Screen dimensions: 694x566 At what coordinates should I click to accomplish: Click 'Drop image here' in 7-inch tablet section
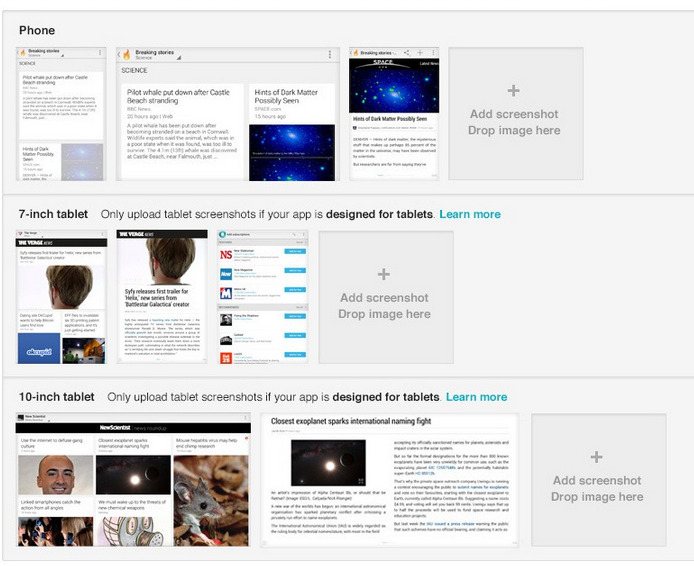[384, 314]
